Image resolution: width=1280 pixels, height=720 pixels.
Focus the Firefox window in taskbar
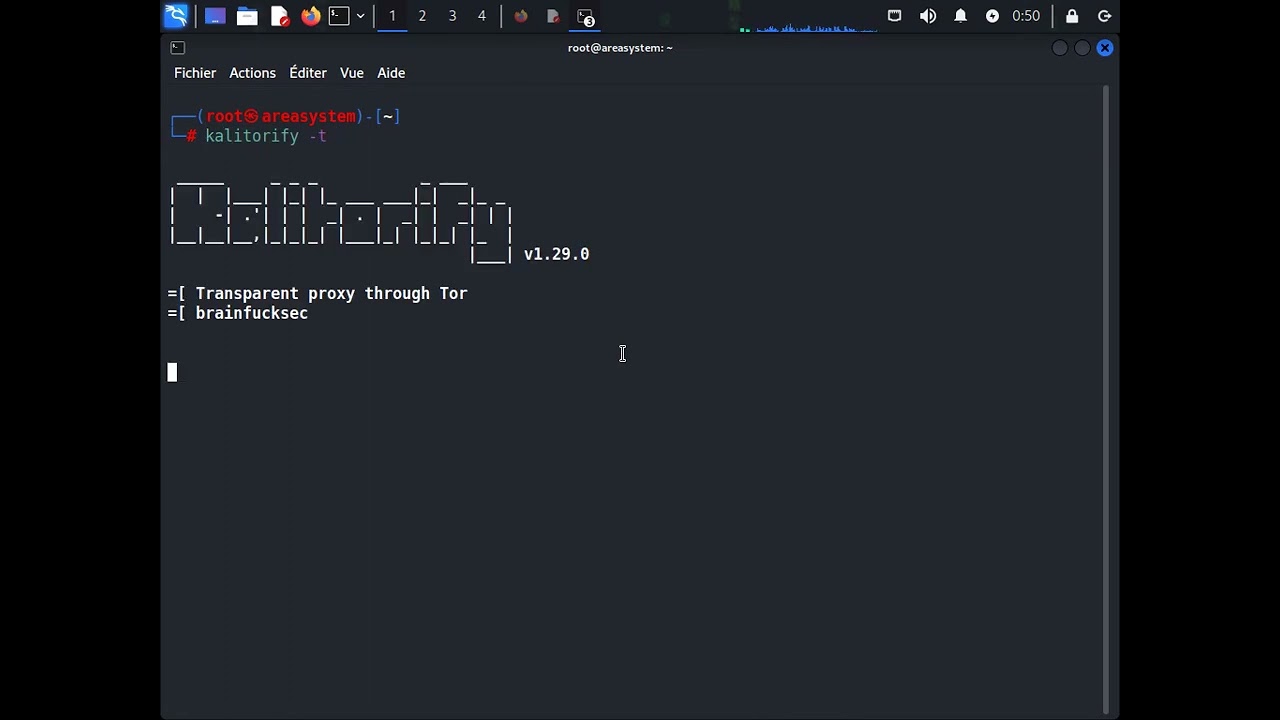coord(521,16)
